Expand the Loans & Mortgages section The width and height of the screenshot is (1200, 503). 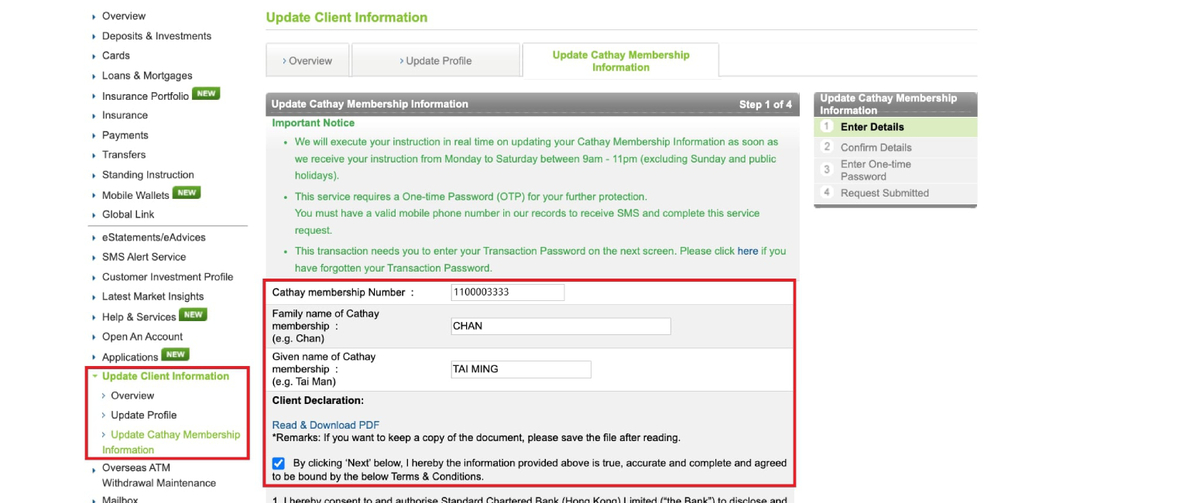tap(146, 76)
